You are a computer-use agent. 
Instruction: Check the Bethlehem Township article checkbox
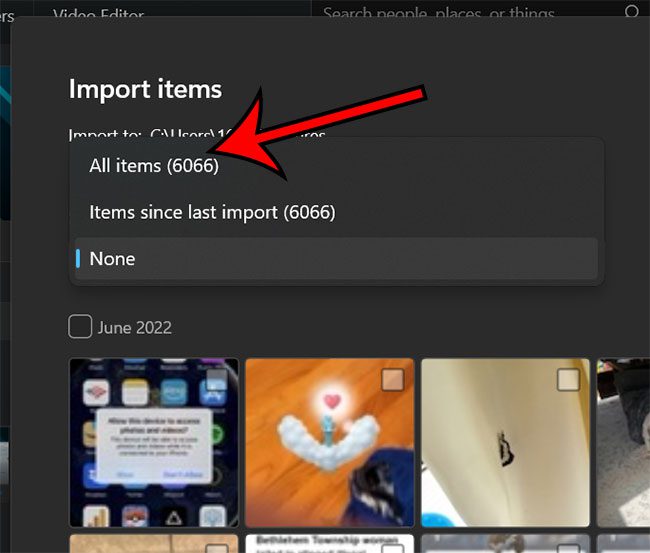(393, 549)
